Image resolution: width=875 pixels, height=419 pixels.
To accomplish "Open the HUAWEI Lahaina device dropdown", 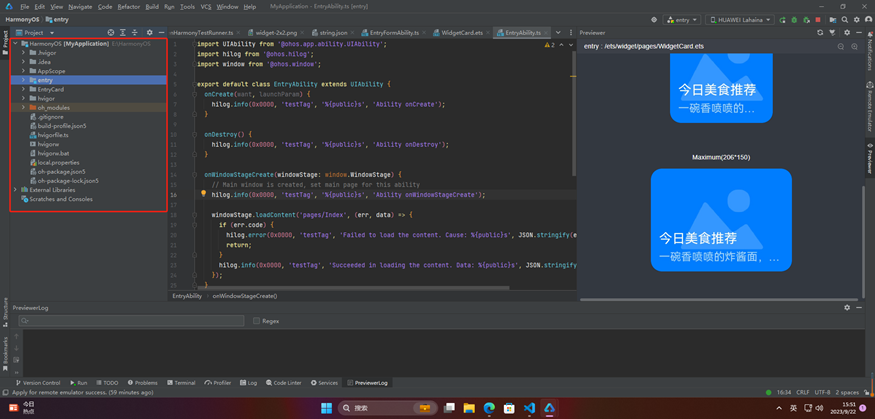I will (x=740, y=20).
